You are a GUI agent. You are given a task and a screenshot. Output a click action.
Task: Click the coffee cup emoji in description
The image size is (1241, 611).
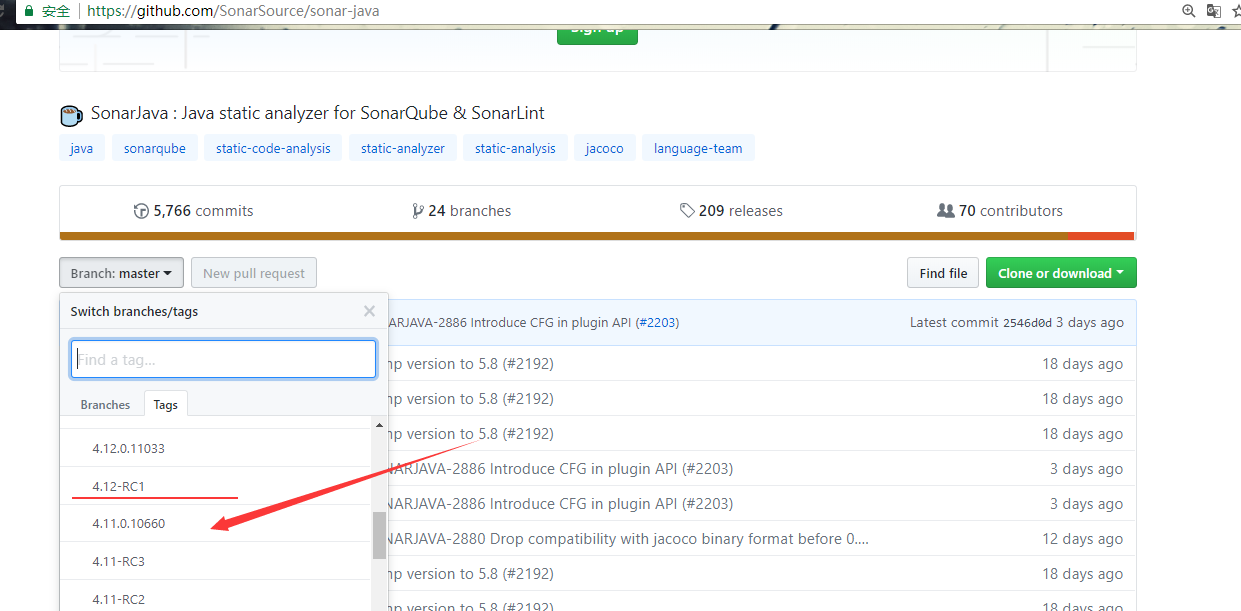click(x=71, y=115)
